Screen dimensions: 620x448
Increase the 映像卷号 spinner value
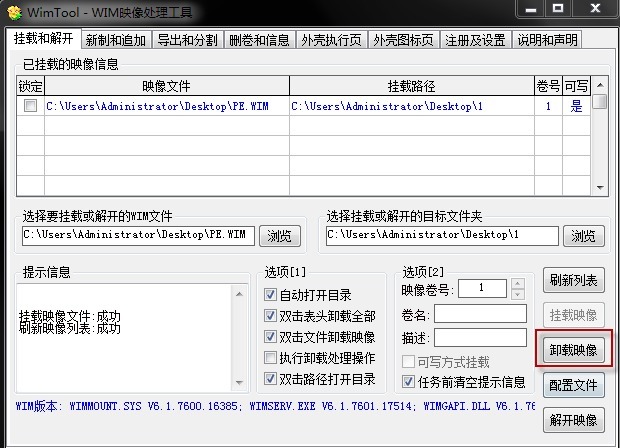pyautogui.click(x=518, y=284)
